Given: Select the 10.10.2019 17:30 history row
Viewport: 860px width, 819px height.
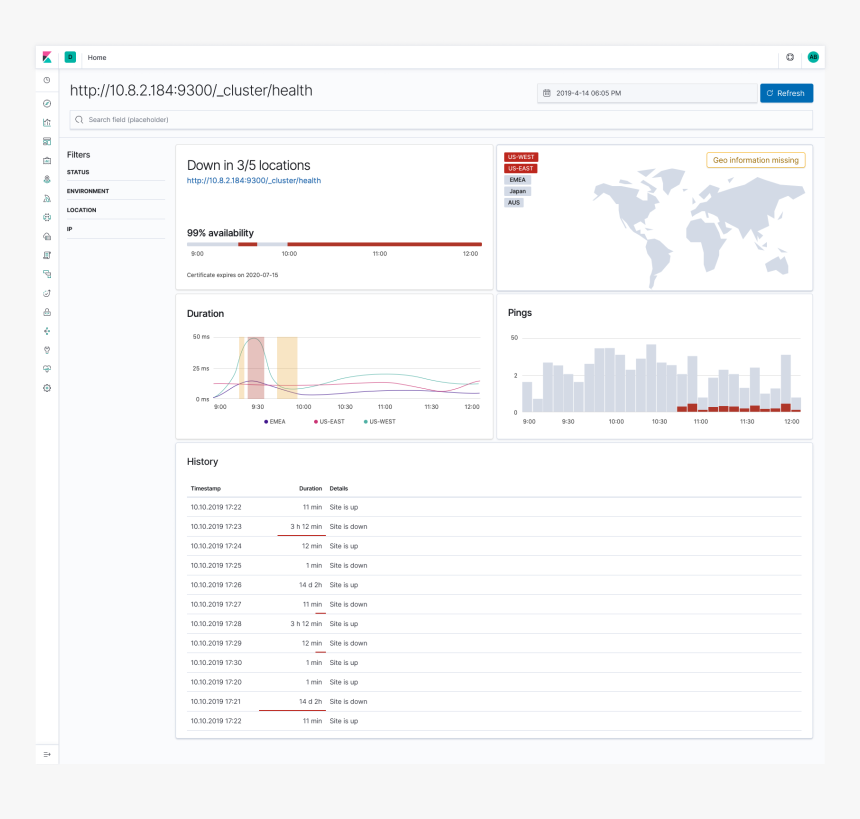Looking at the screenshot, I should (x=494, y=663).
